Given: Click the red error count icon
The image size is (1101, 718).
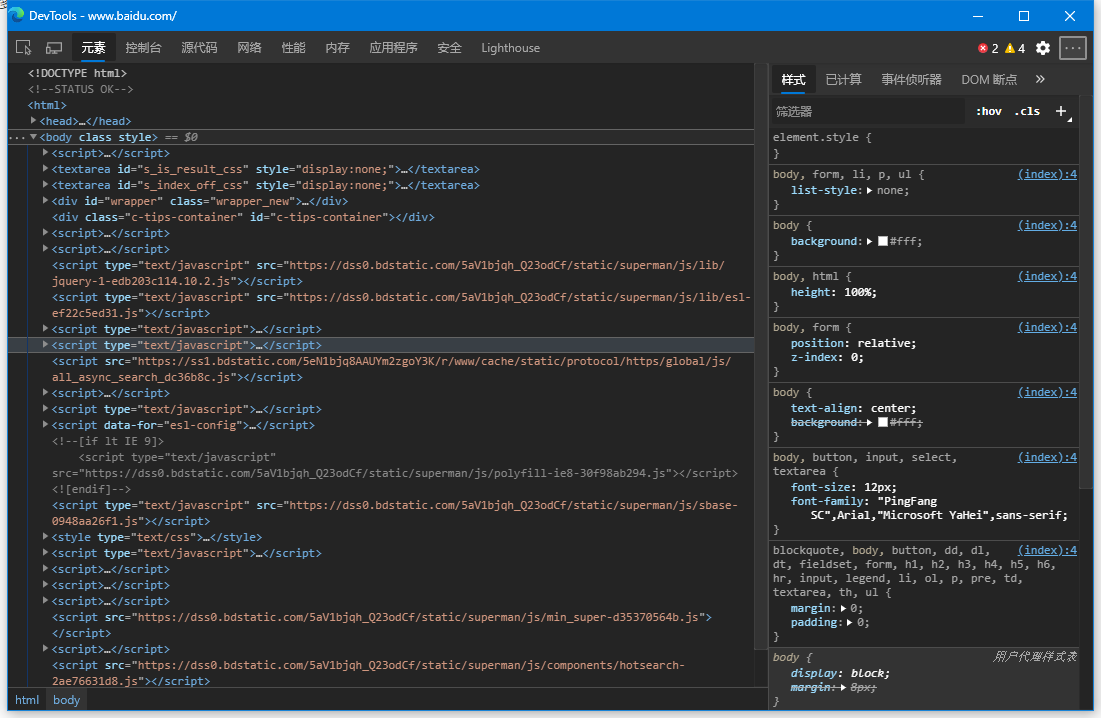Looking at the screenshot, I should pyautogui.click(x=982, y=48).
